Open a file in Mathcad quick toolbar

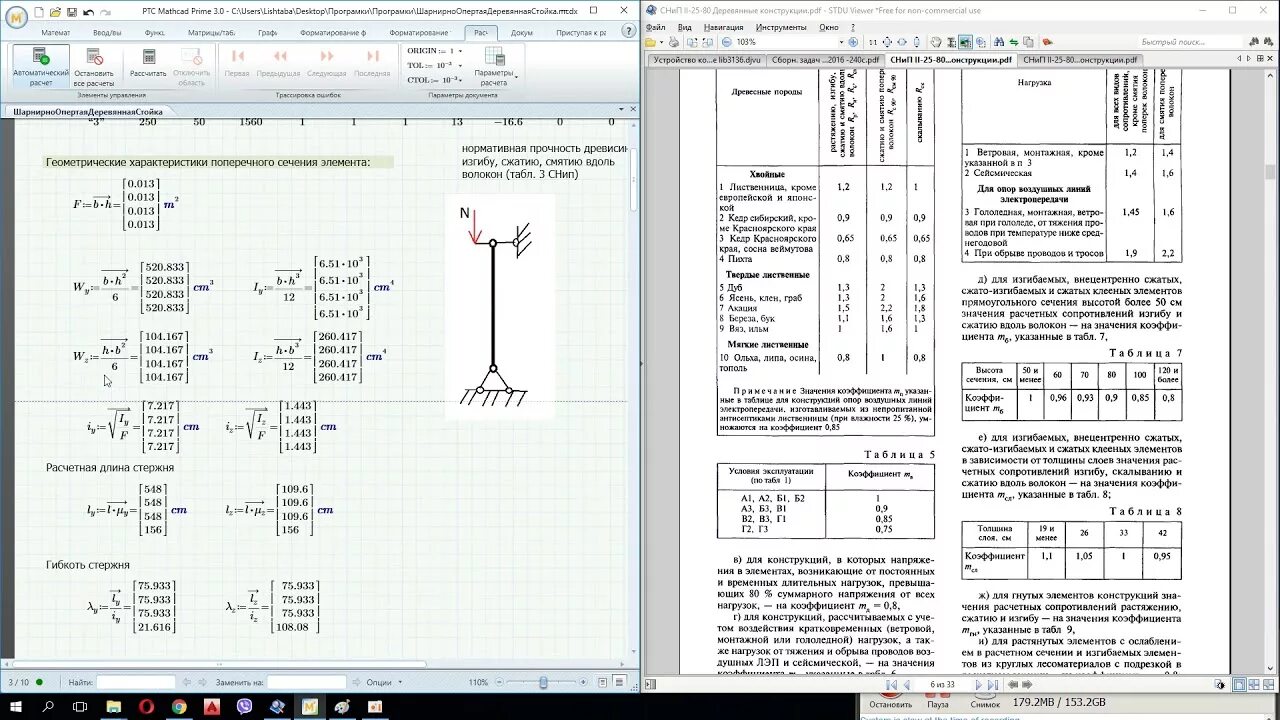(55, 11)
